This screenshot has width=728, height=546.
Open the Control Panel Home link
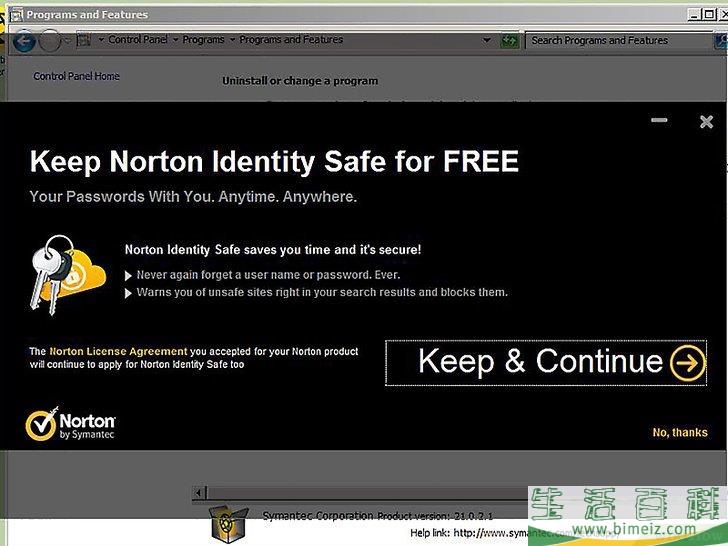click(x=76, y=76)
